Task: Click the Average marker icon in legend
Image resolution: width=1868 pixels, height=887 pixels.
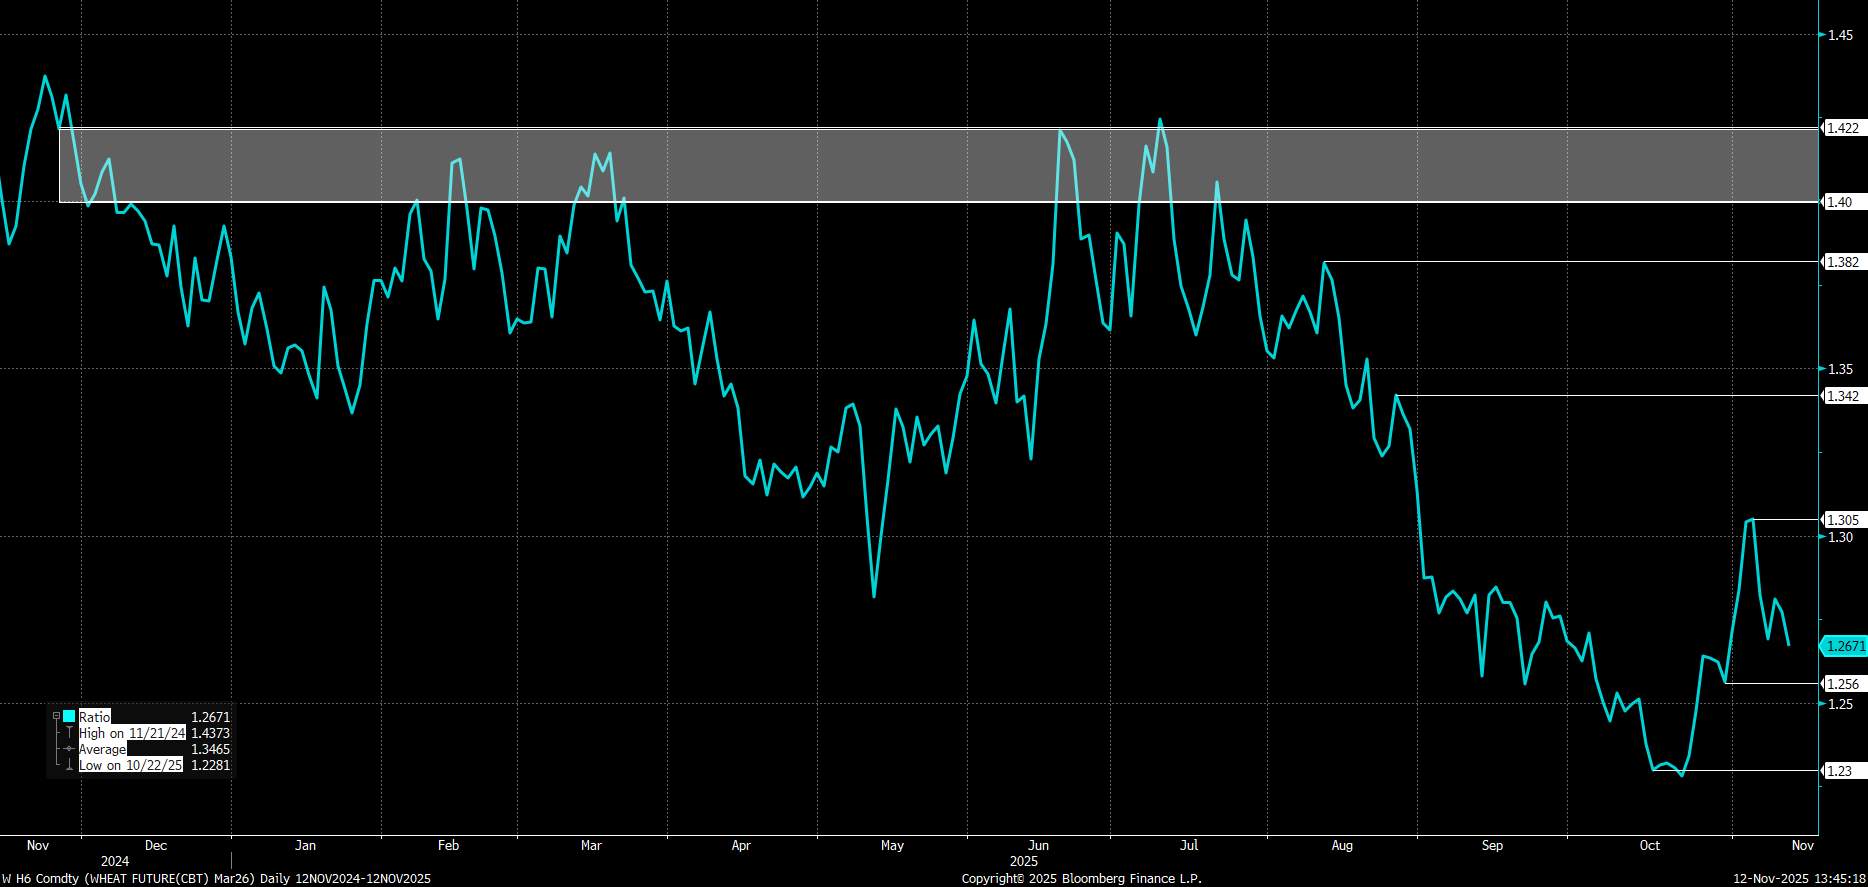Action: 69,749
